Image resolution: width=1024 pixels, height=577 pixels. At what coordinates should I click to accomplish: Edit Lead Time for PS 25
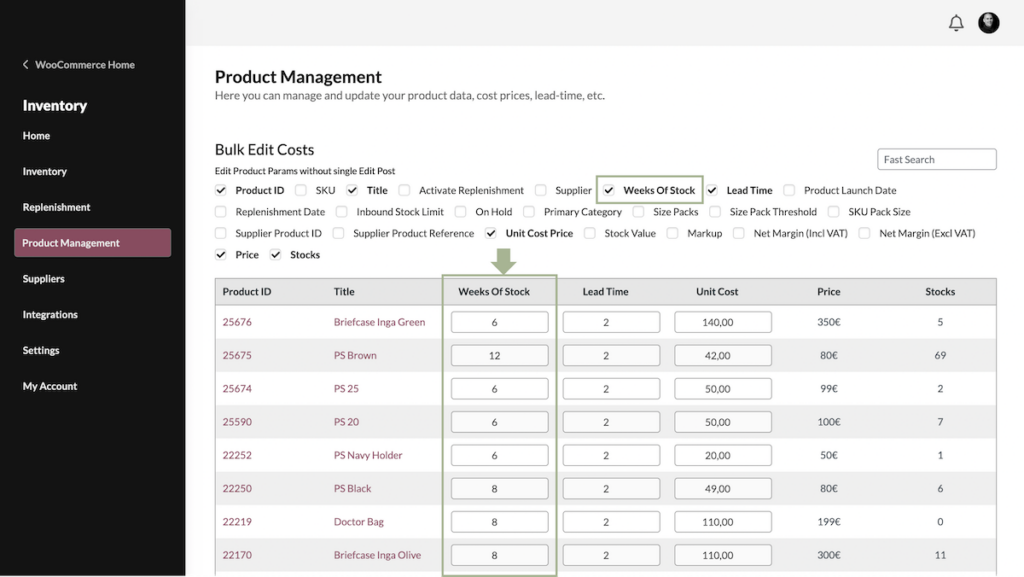[x=611, y=388]
